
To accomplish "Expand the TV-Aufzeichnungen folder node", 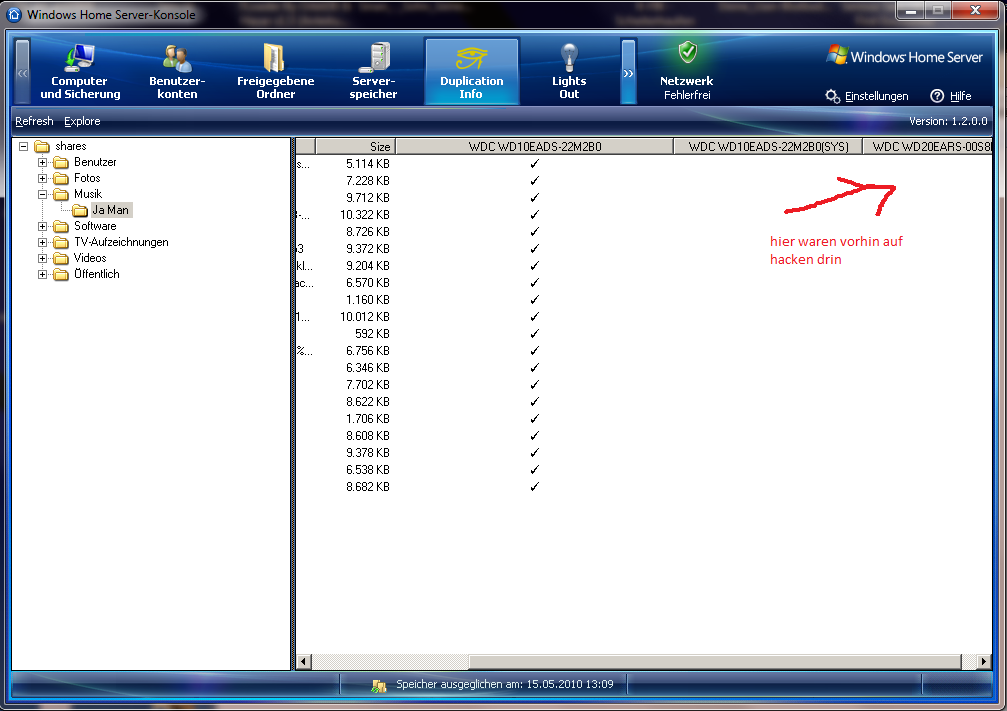I will [42, 243].
